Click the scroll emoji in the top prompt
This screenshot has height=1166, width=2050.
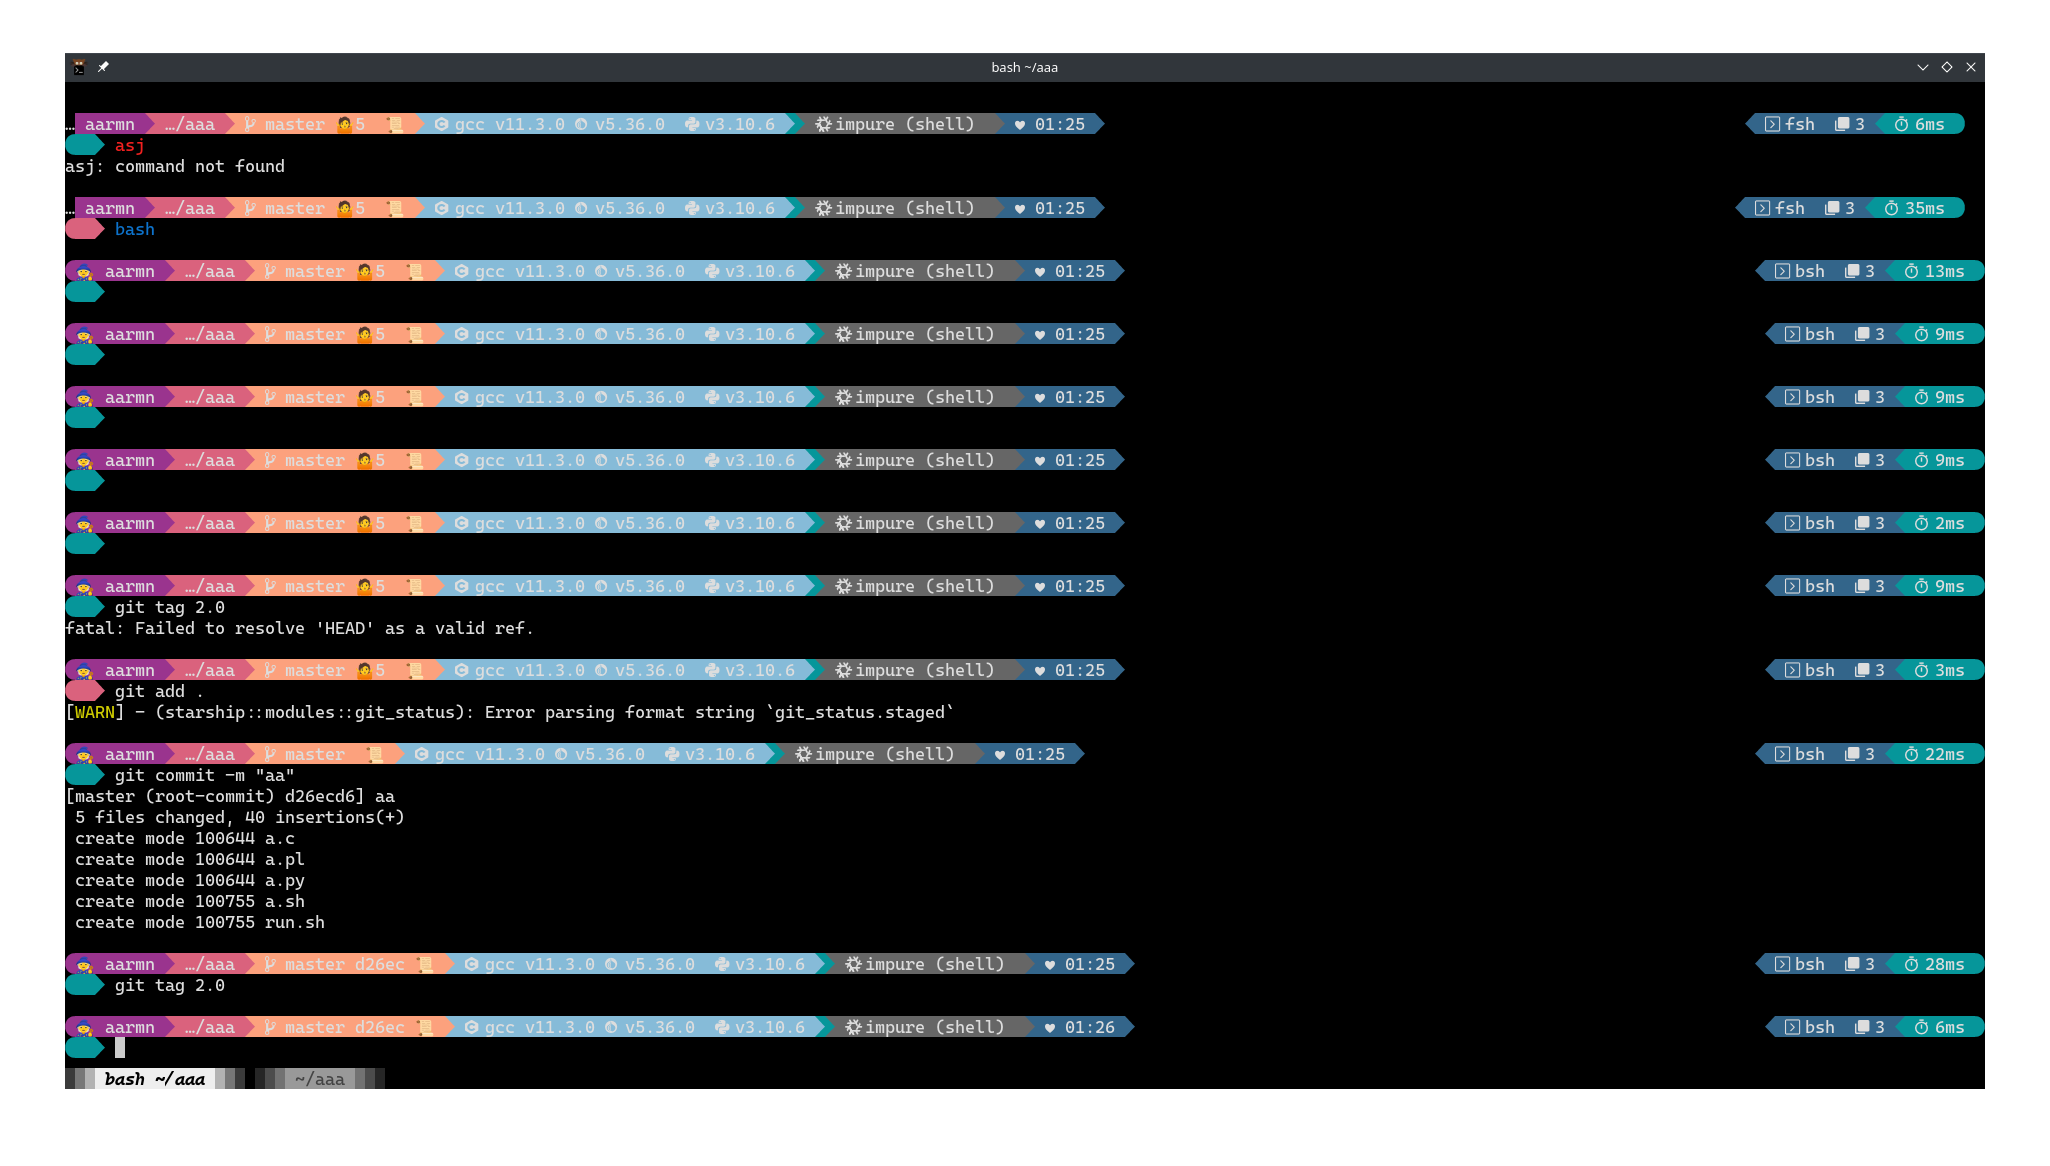pyautogui.click(x=399, y=124)
